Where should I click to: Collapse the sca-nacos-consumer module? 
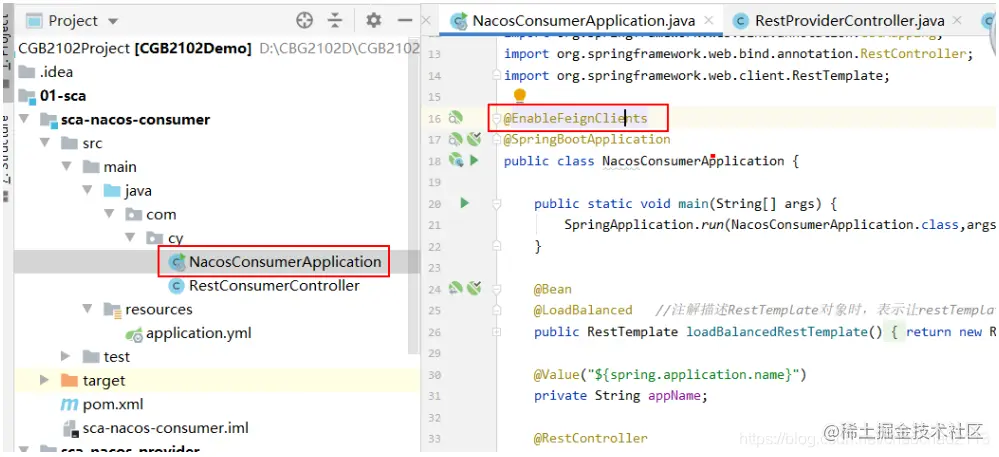click(24, 119)
